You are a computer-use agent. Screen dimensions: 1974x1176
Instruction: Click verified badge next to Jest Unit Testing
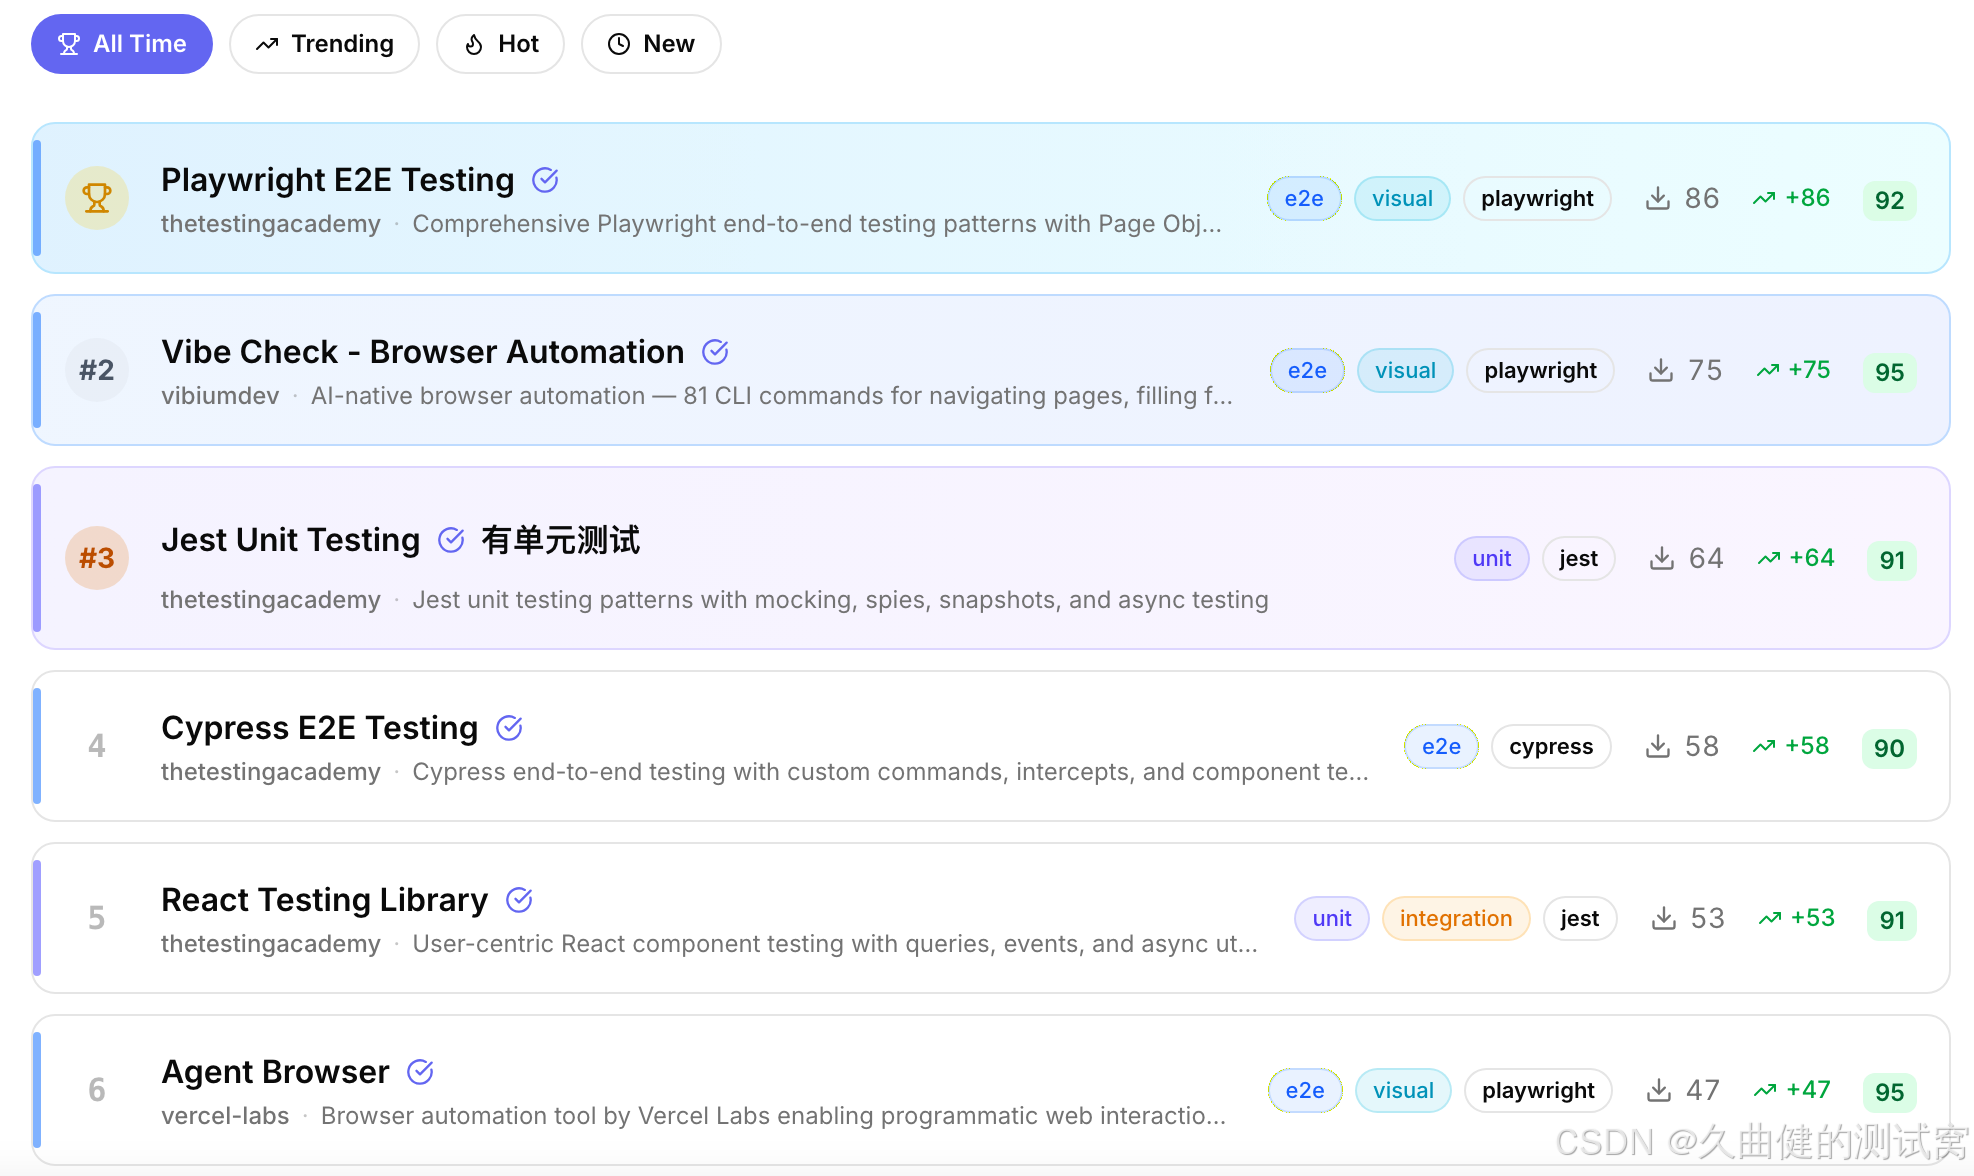point(451,540)
